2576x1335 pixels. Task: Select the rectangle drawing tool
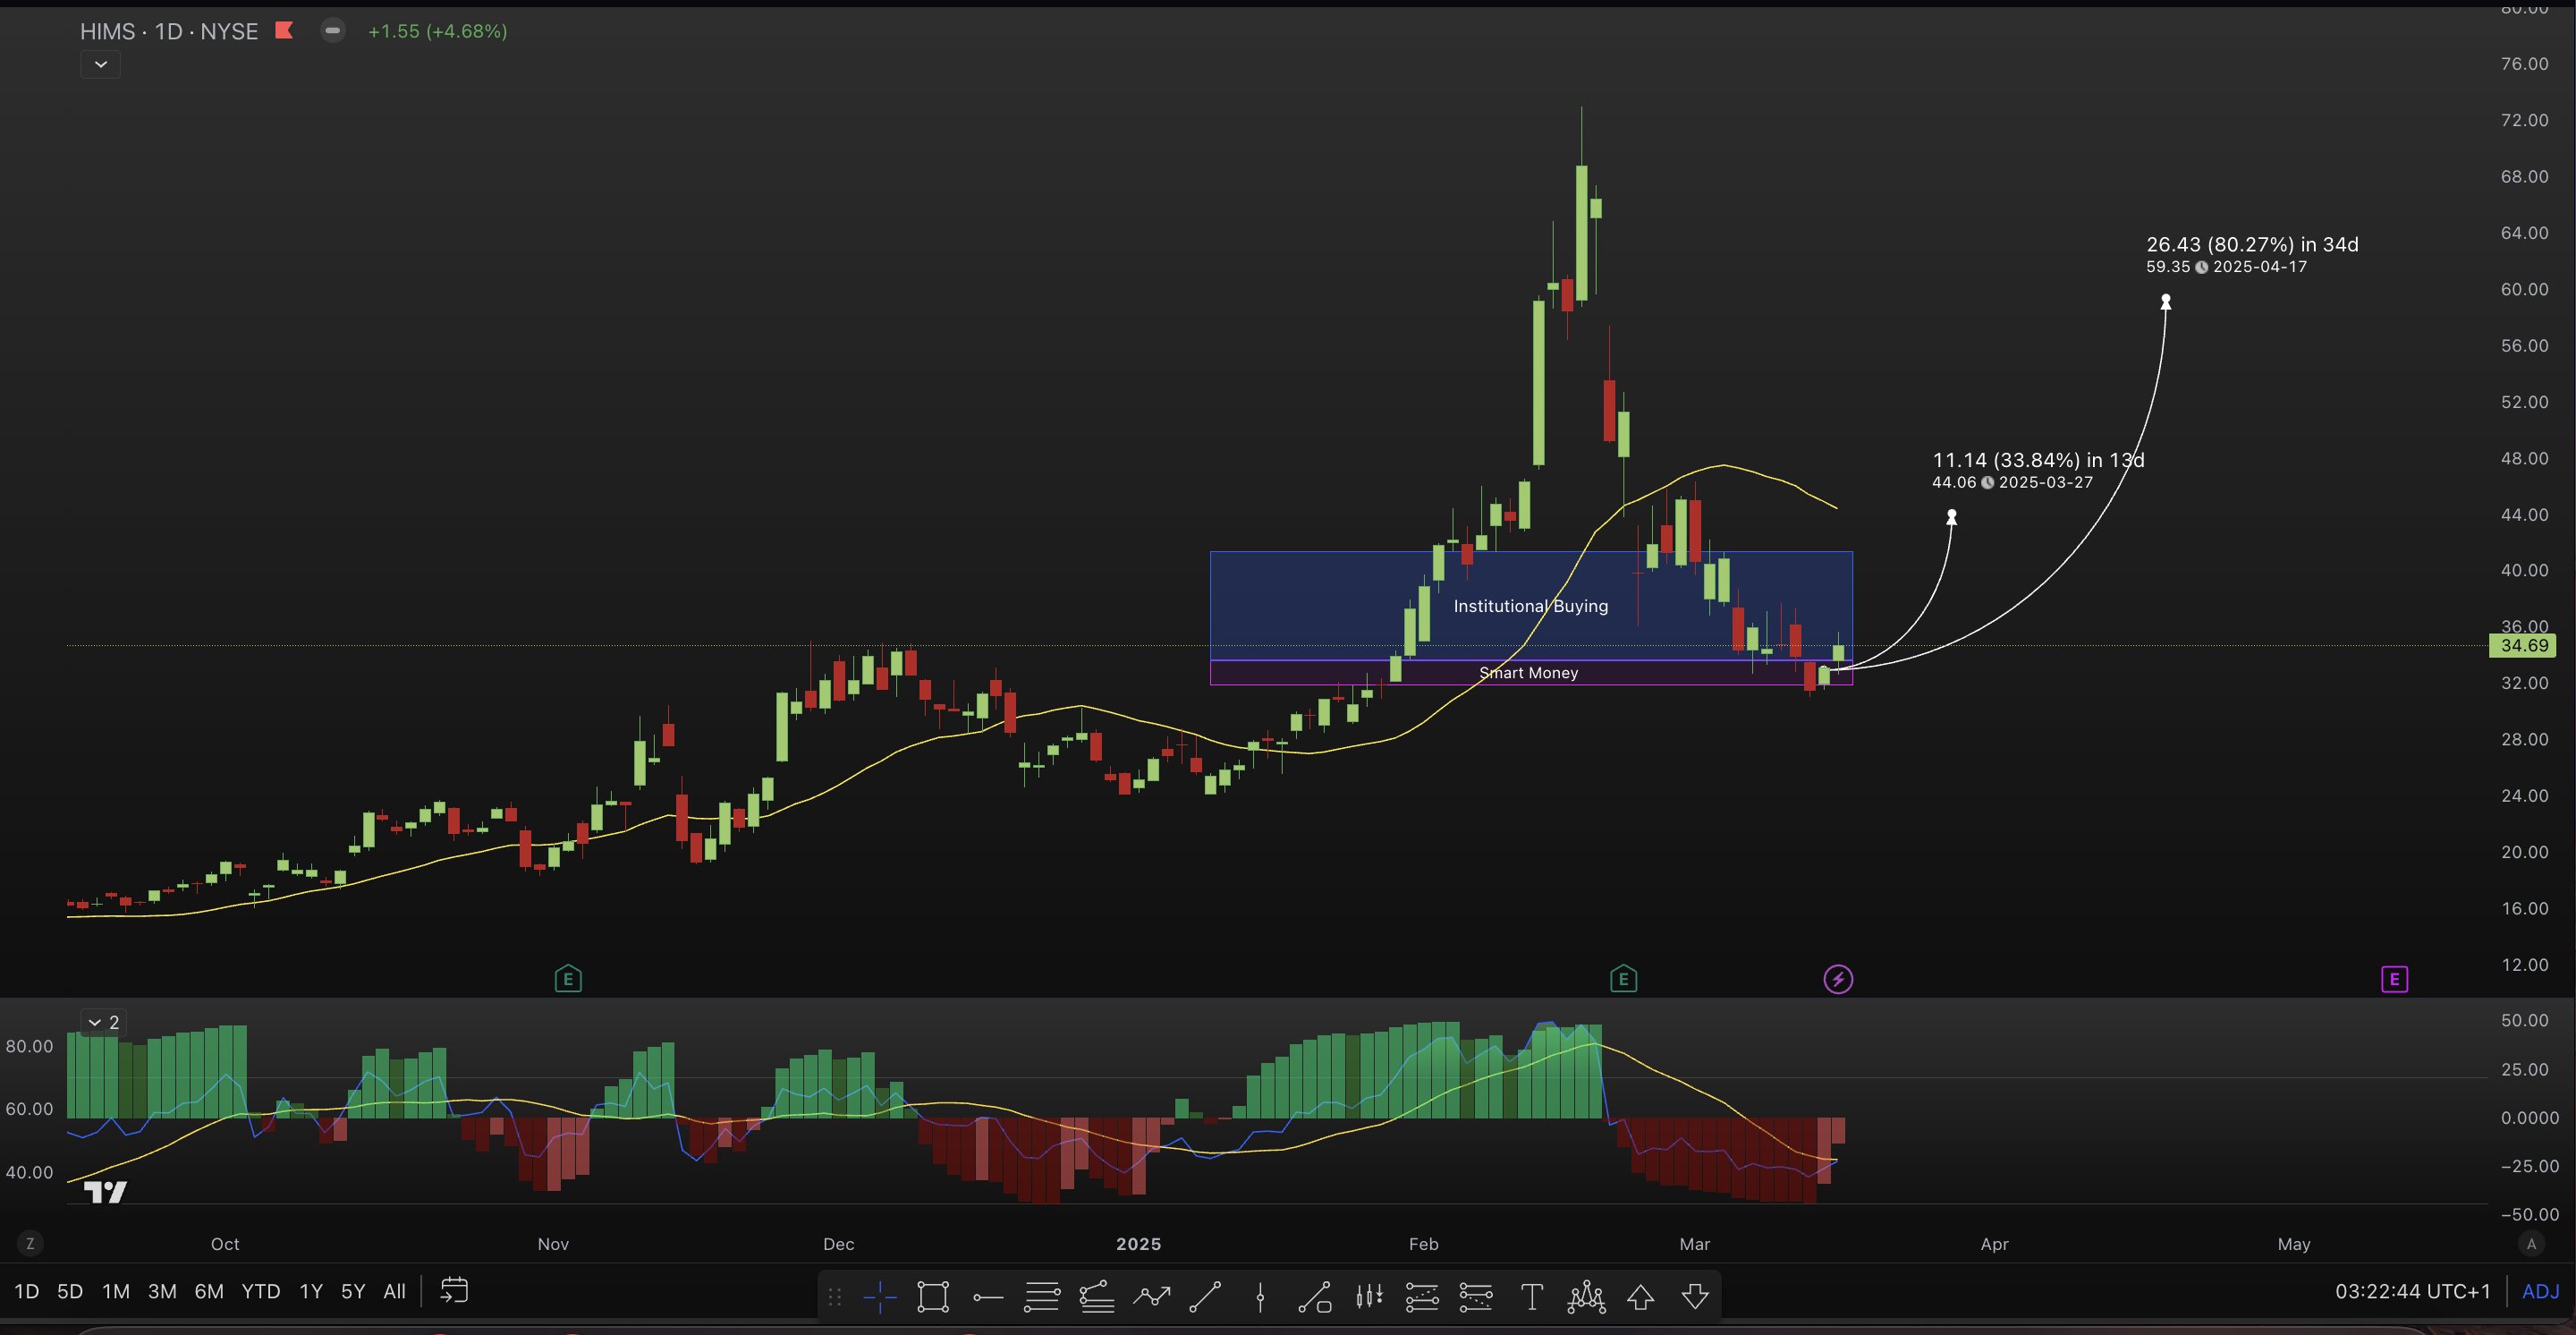933,1297
